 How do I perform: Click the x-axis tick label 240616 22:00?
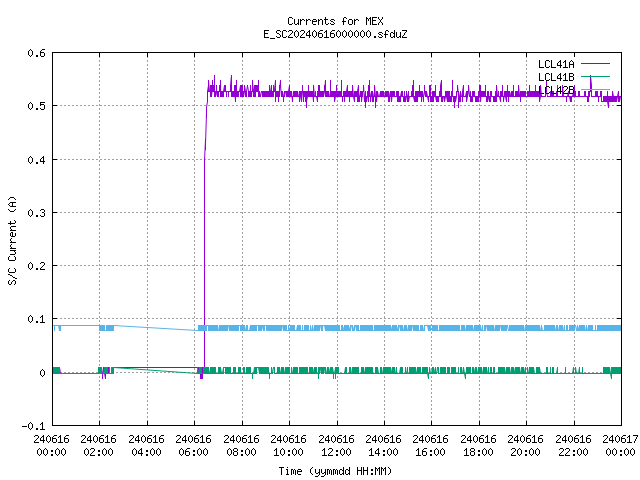(573, 446)
